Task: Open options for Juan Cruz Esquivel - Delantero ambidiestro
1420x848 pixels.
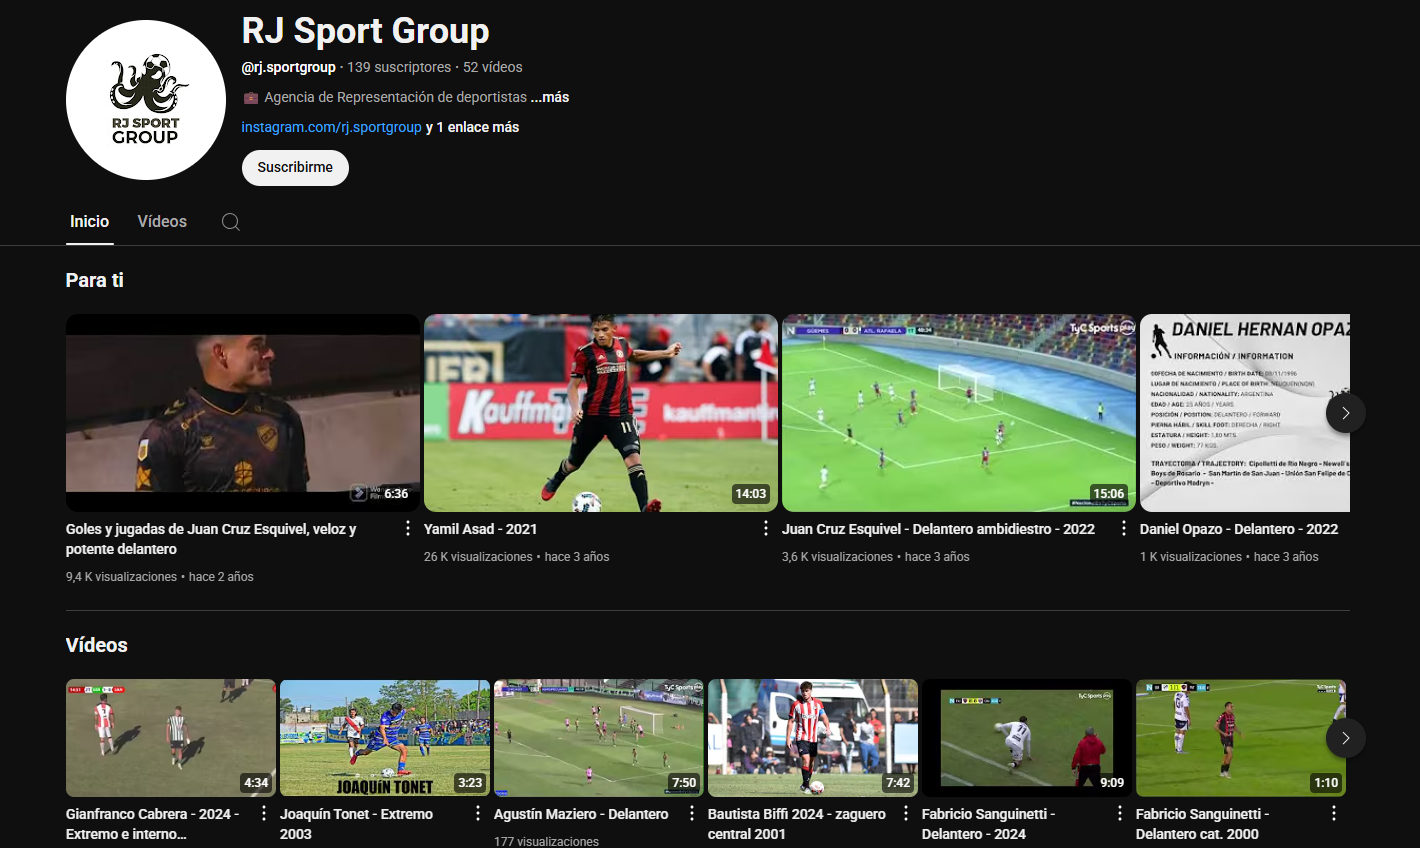Action: click(1123, 528)
